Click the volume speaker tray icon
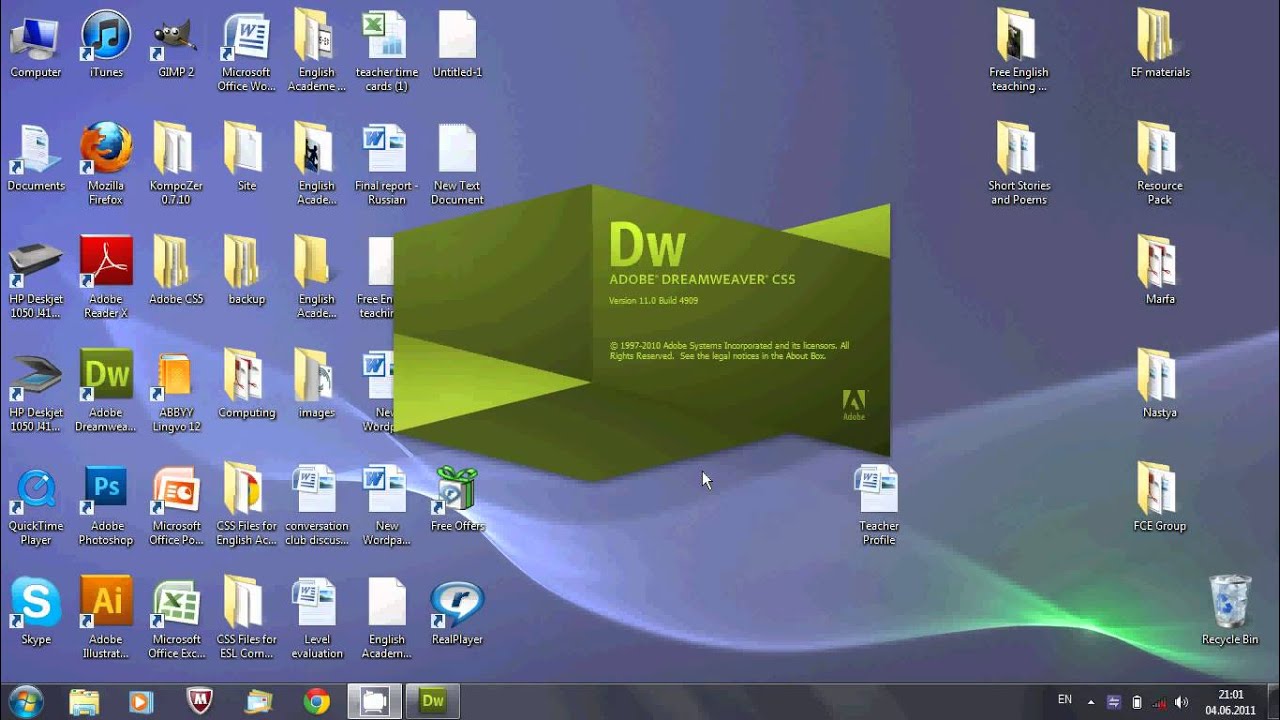The image size is (1280, 720). (x=1182, y=702)
